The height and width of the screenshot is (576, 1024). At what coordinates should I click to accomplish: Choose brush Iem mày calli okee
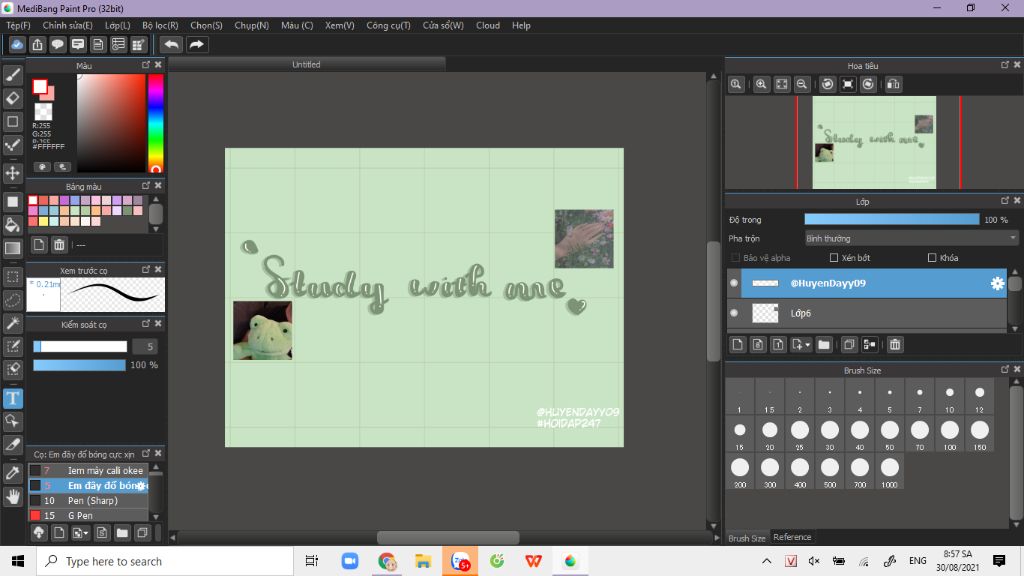point(88,470)
